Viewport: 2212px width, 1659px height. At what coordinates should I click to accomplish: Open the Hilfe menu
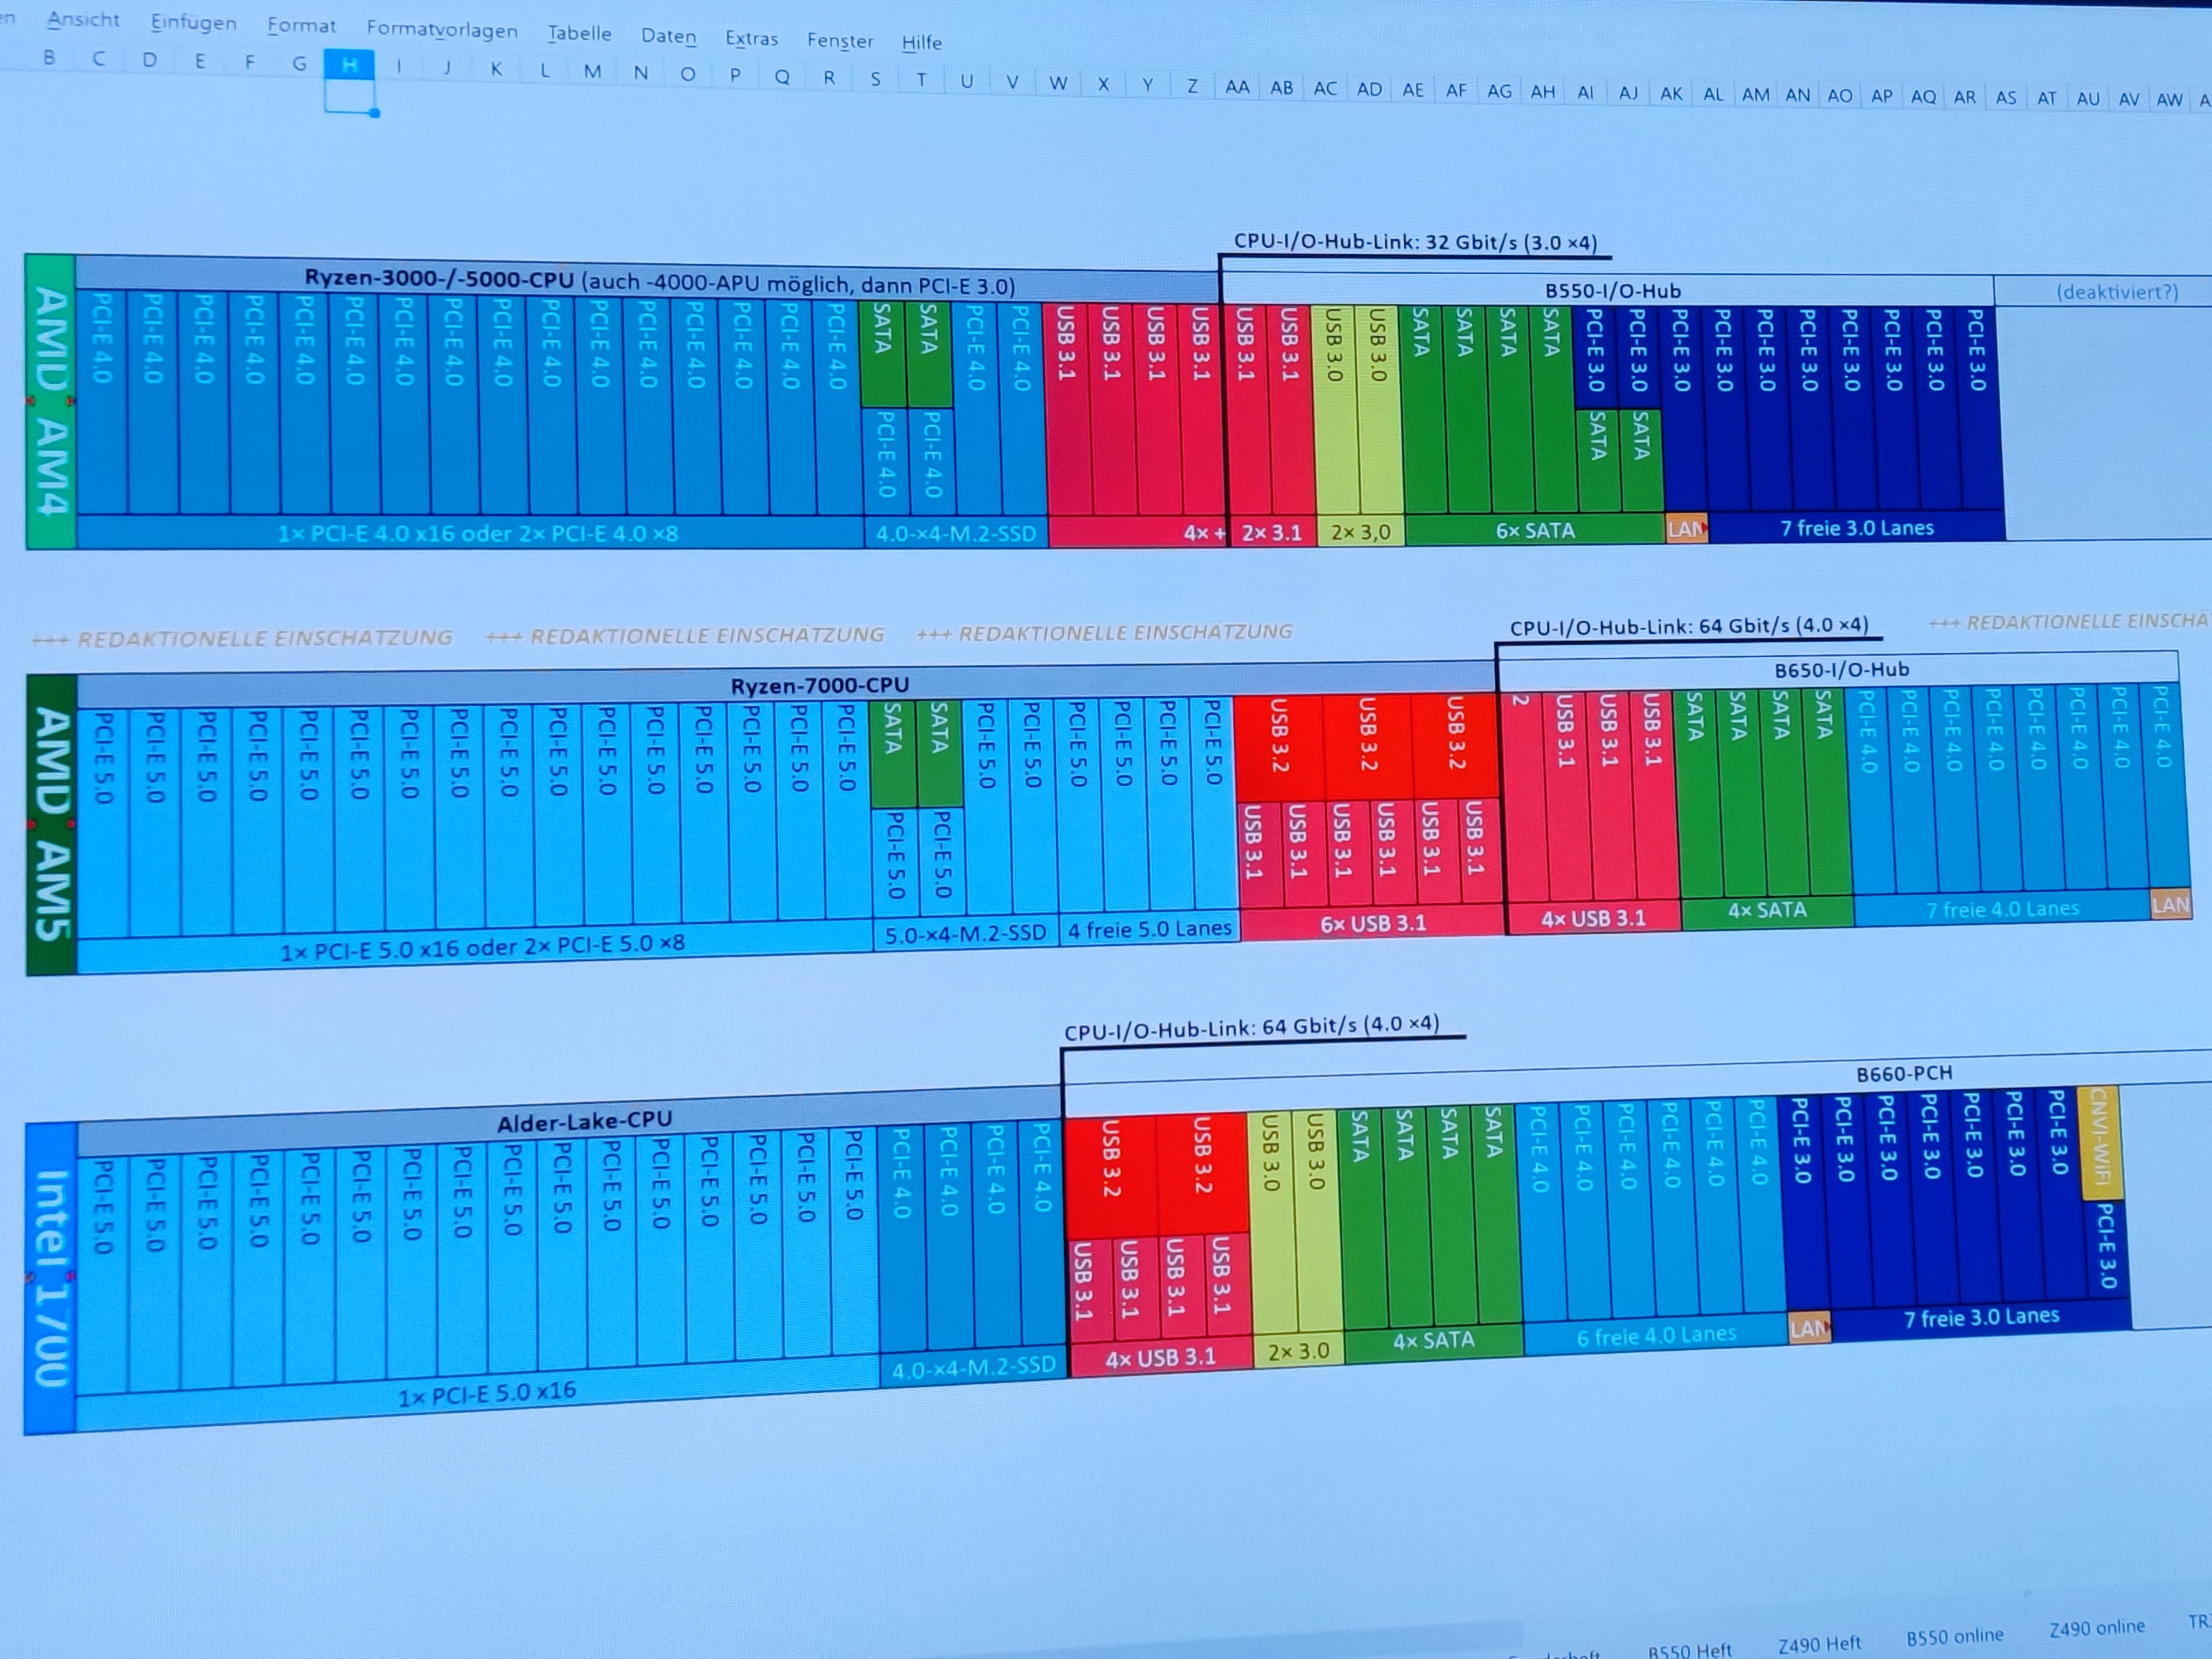point(921,42)
